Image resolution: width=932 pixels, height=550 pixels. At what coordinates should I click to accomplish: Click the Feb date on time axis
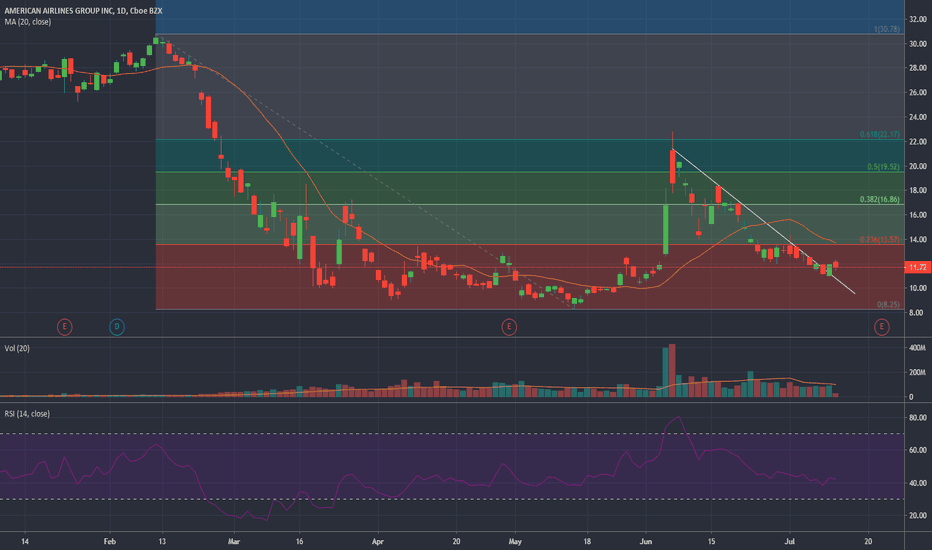[x=109, y=542]
